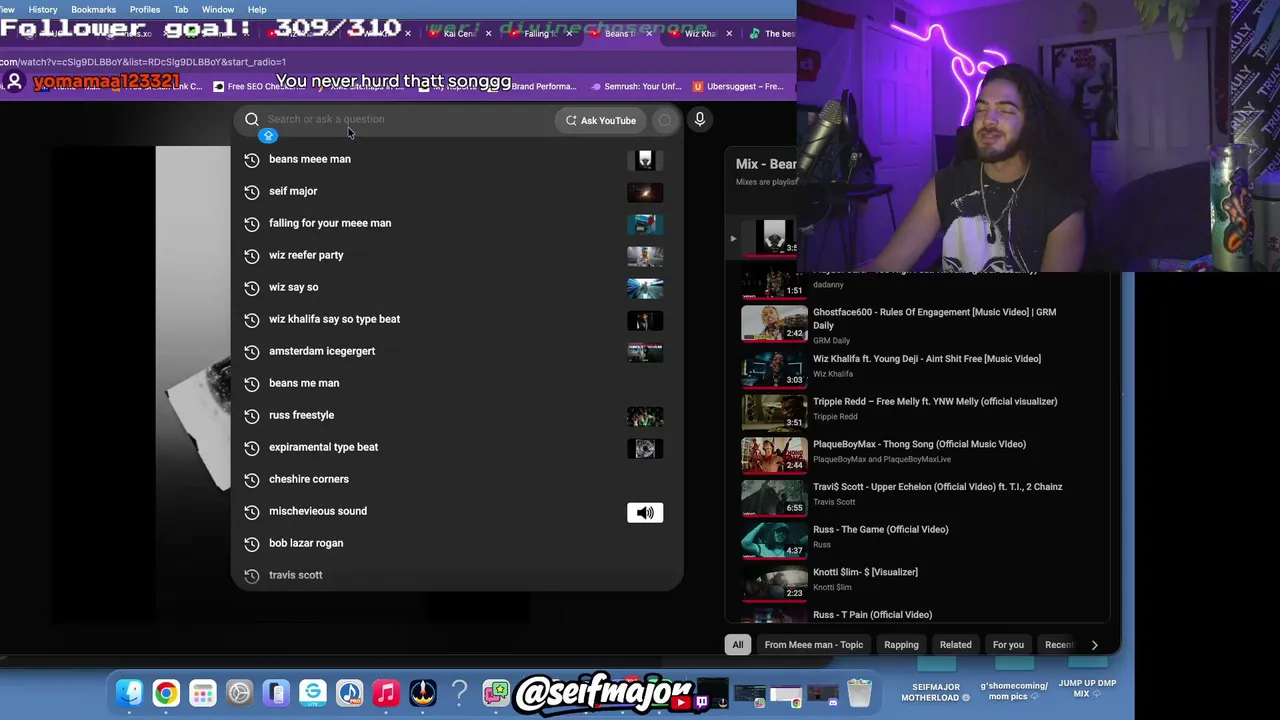Viewport: 1280px width, 720px height.
Task: Open PlaqueBoyMax - Thong Song video
Action: 919,444
